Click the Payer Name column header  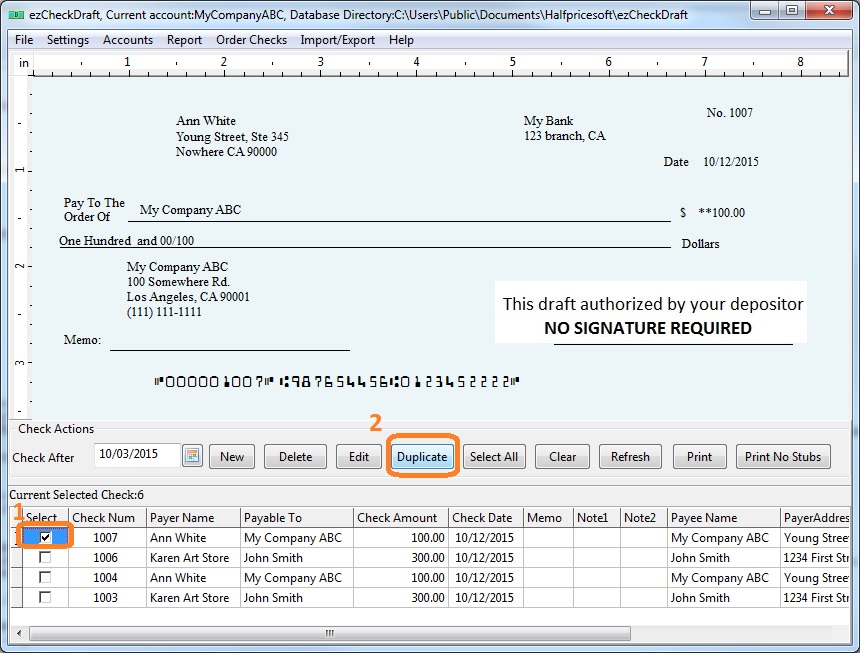(182, 518)
